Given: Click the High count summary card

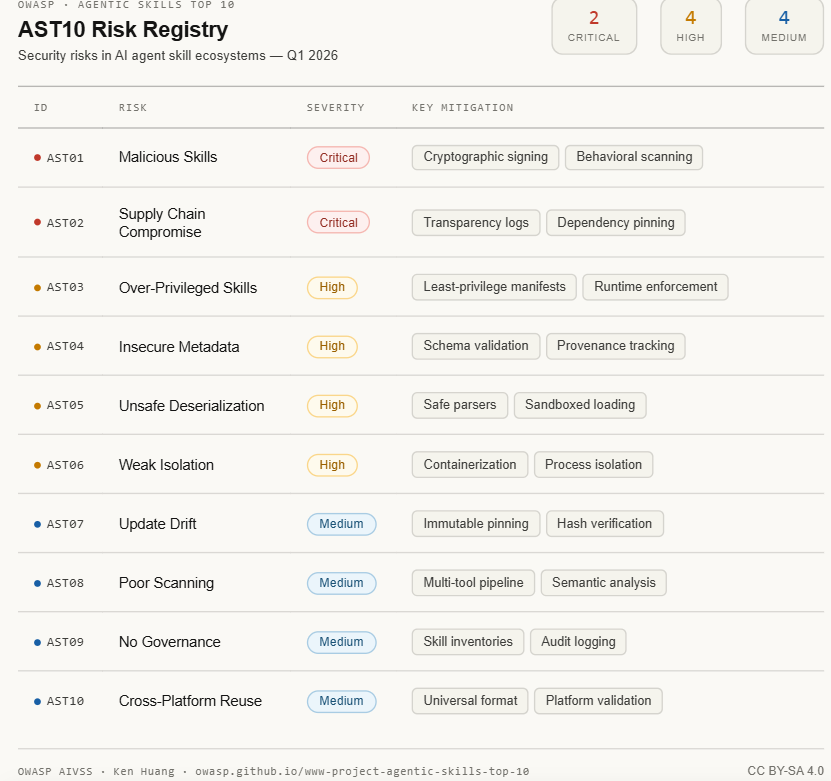Looking at the screenshot, I should (691, 26).
